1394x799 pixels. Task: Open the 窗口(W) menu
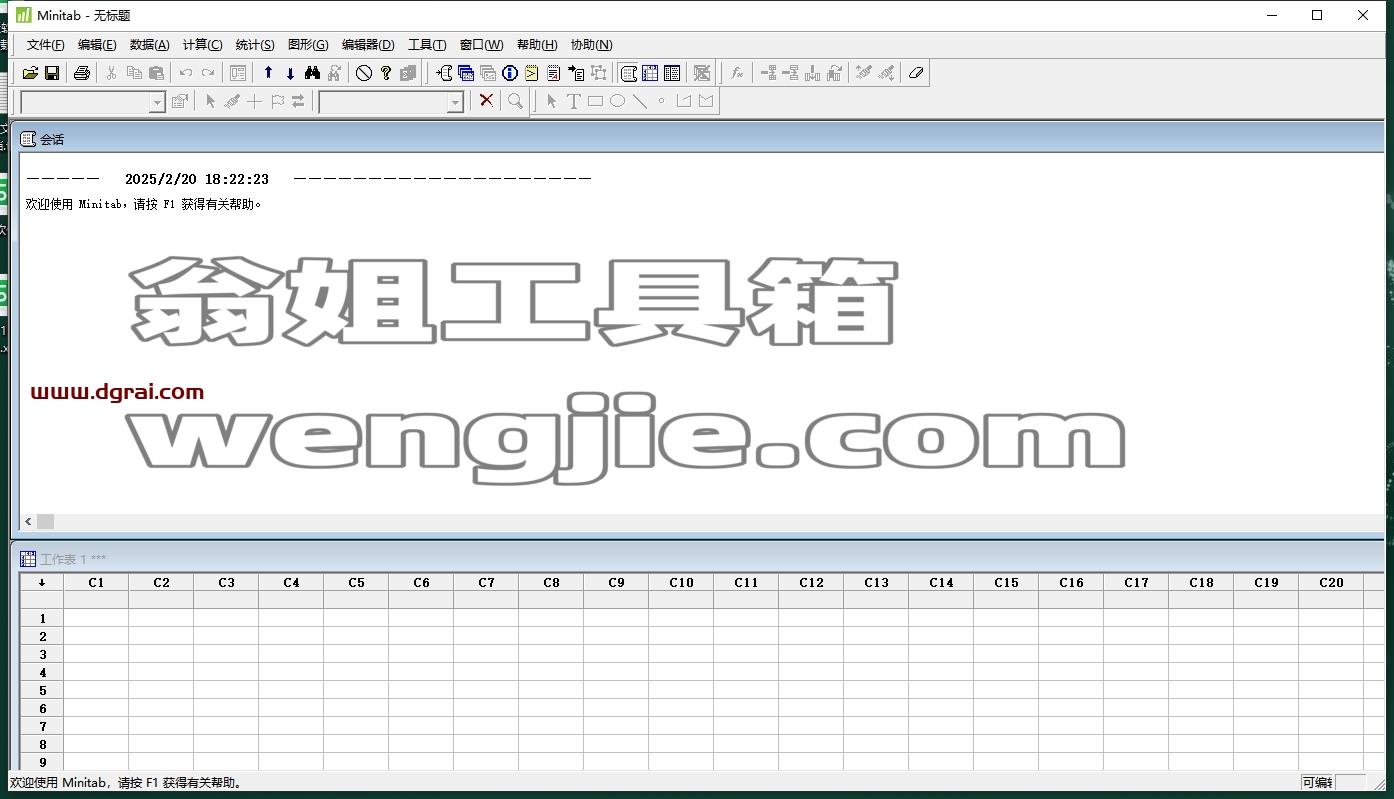point(482,45)
